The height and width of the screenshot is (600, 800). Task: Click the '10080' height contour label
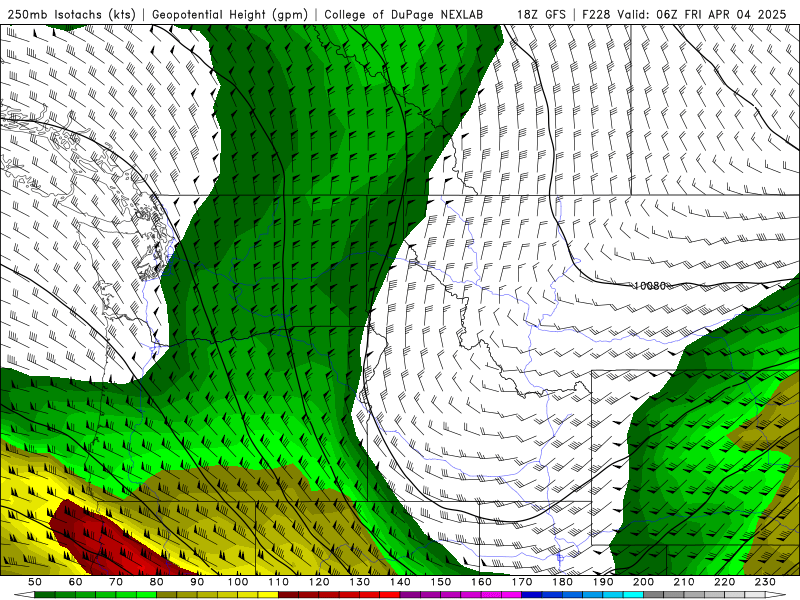click(650, 286)
